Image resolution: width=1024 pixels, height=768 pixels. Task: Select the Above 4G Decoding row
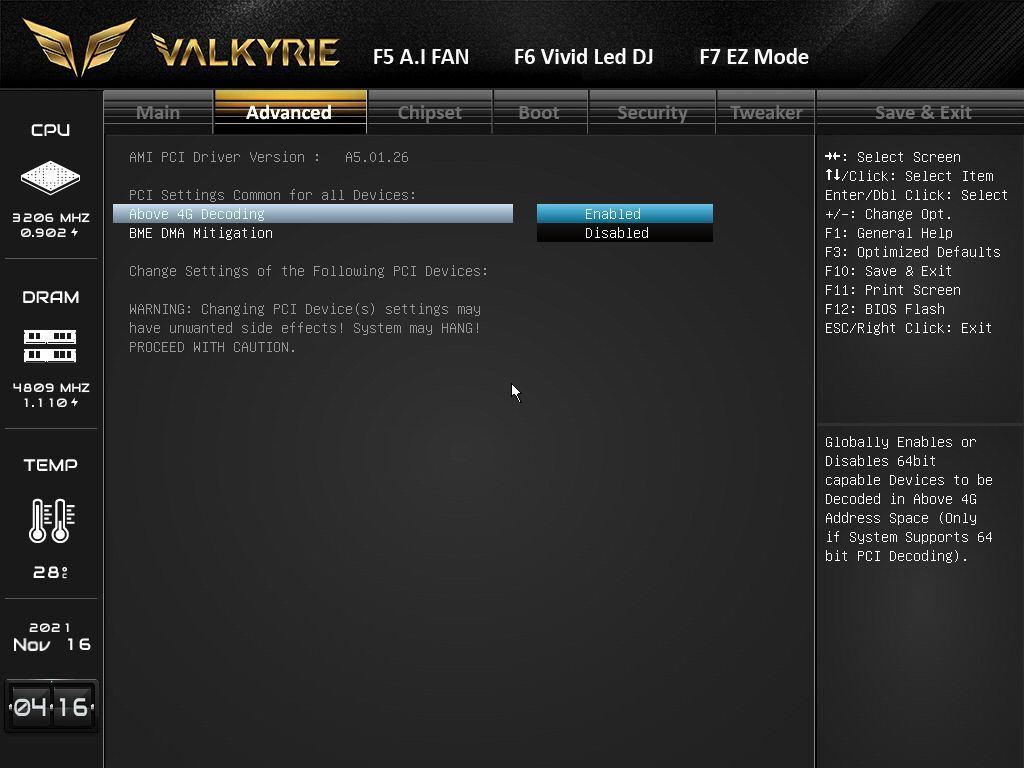313,214
